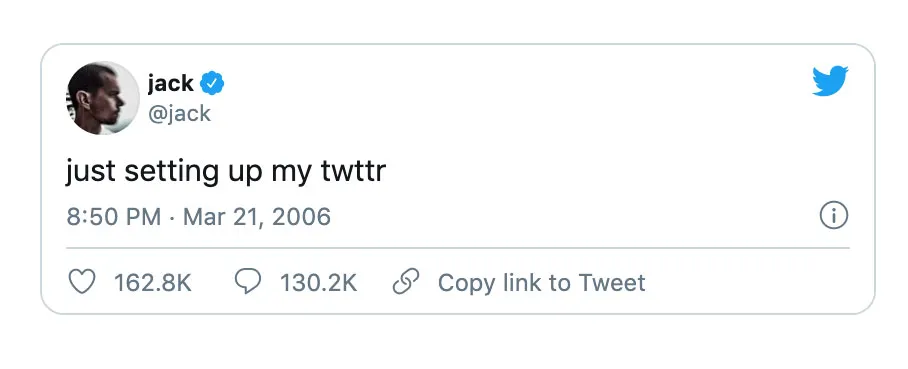Image resolution: width=908 pixels, height=369 pixels.
Task: Click the blue verified checkmark badge
Action: tap(212, 84)
